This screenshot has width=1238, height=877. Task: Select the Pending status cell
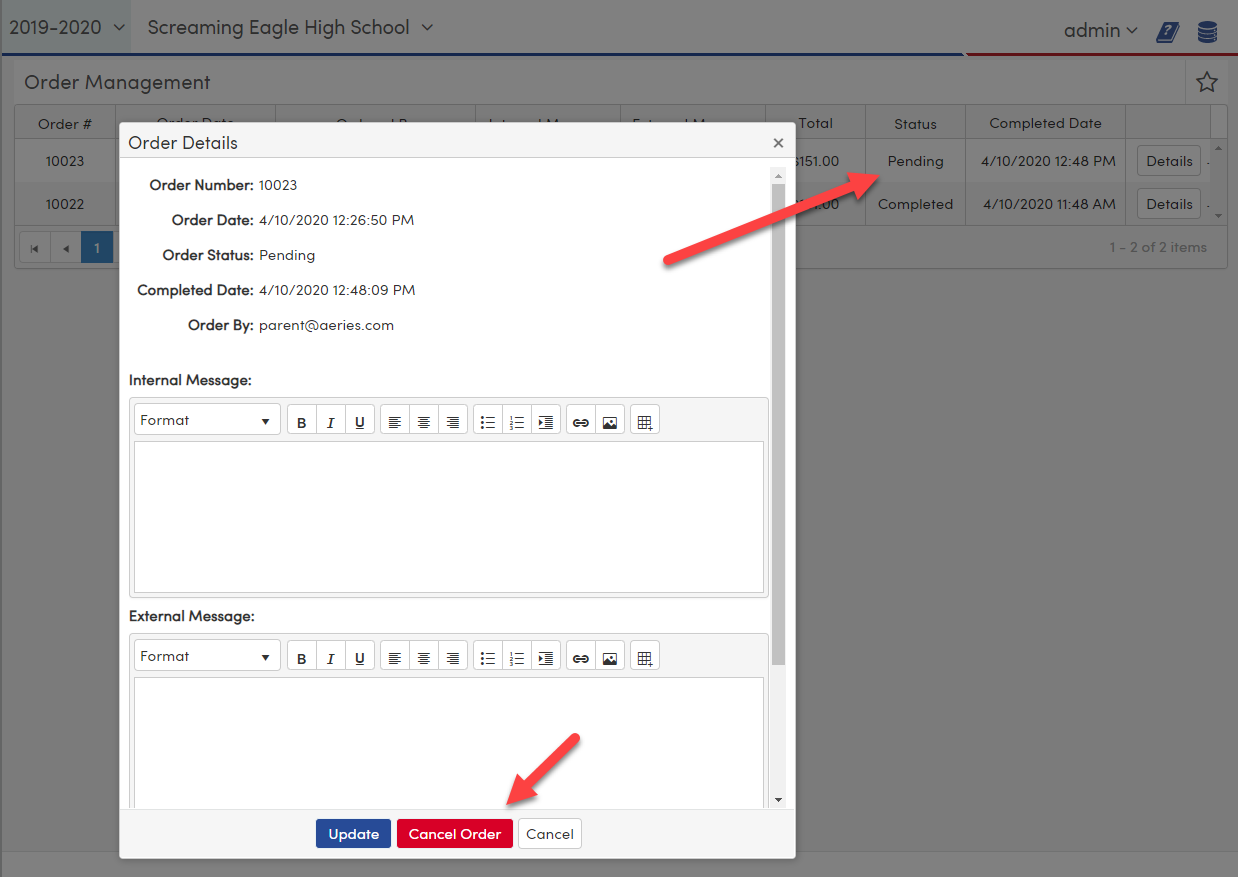(x=915, y=161)
